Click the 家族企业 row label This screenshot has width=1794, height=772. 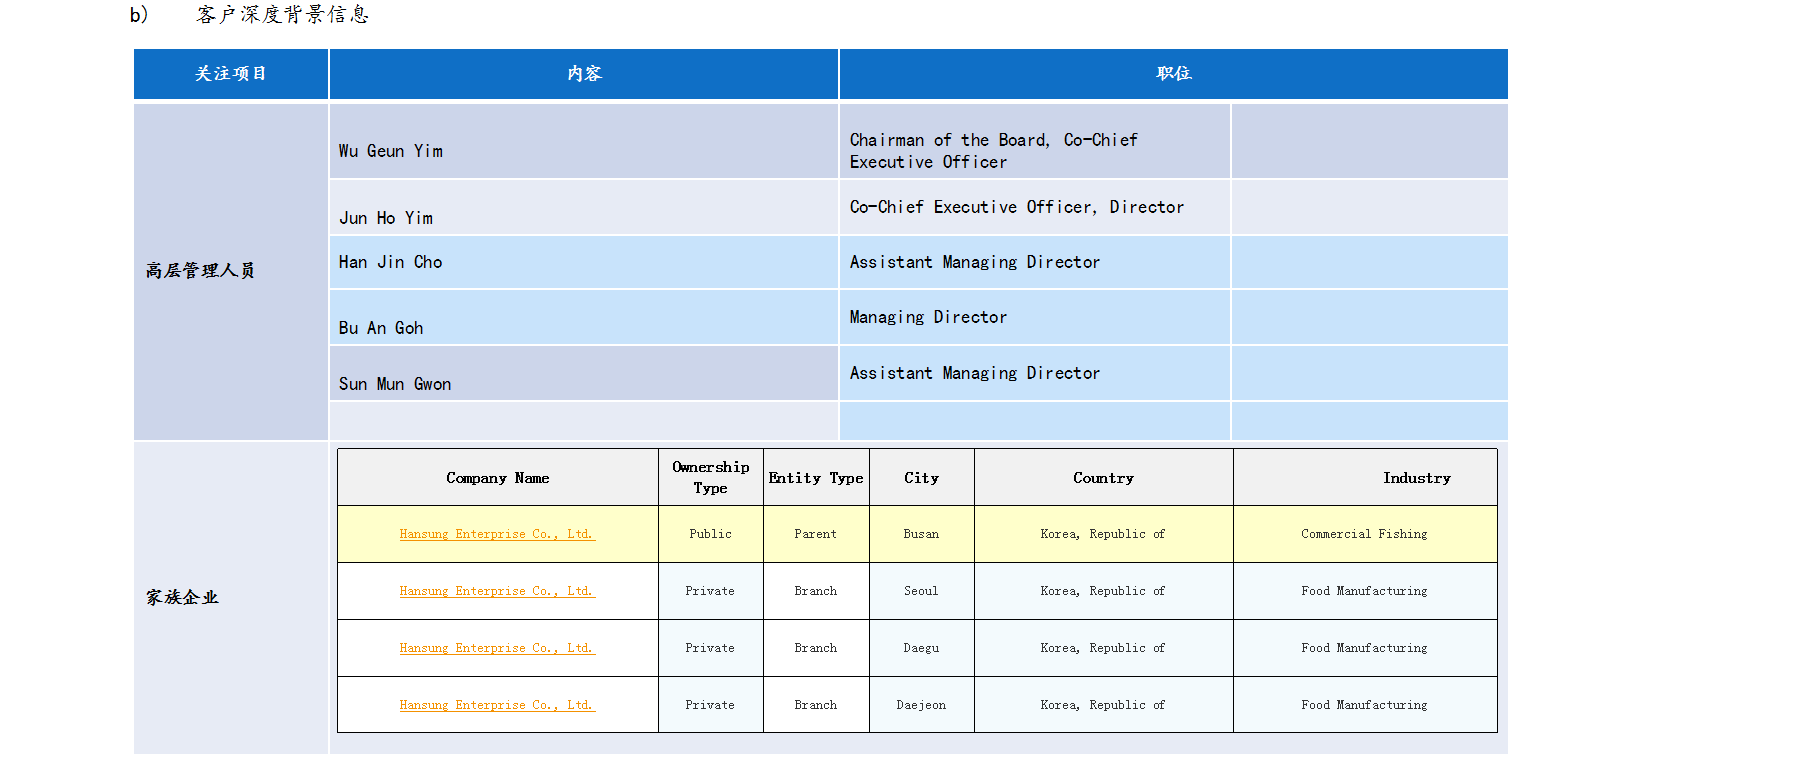click(182, 598)
